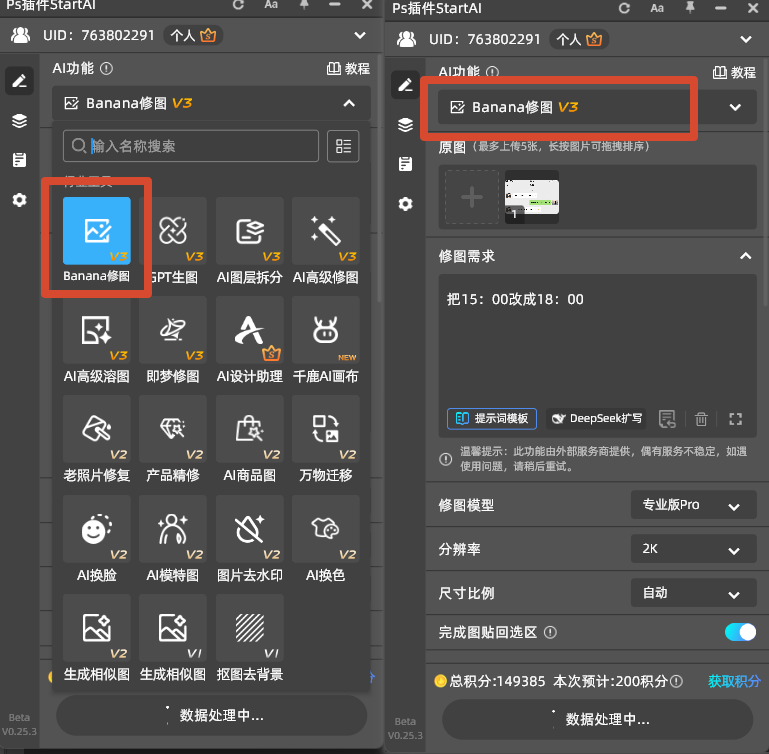769x754 pixels.
Task: Toggle 完成图贴回选区 switch
Action: [740, 632]
